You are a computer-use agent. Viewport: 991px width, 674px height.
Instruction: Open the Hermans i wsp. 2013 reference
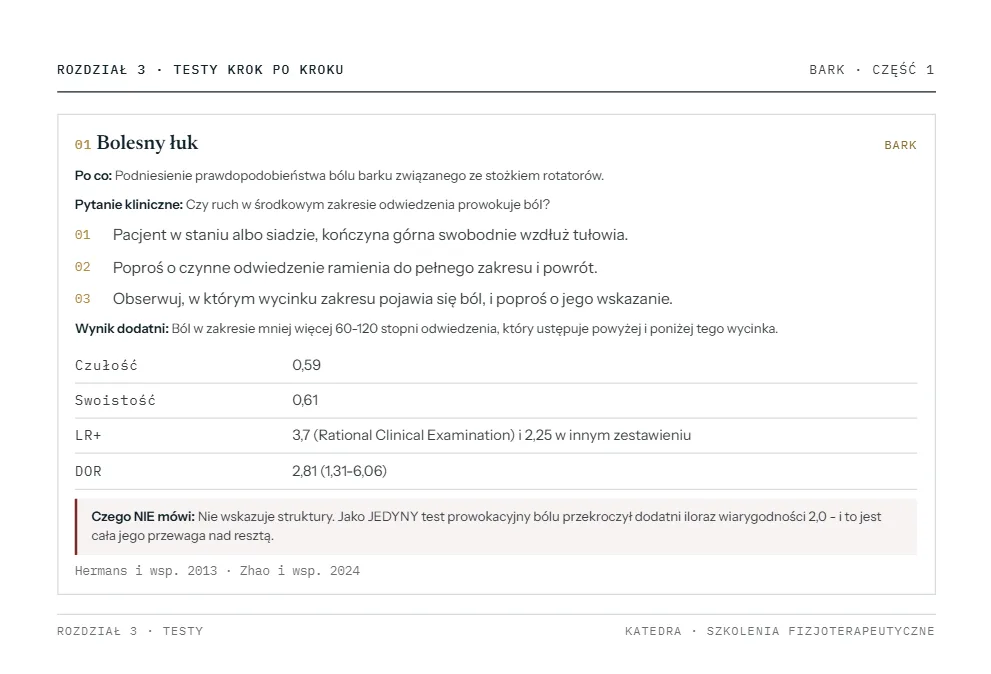point(146,571)
